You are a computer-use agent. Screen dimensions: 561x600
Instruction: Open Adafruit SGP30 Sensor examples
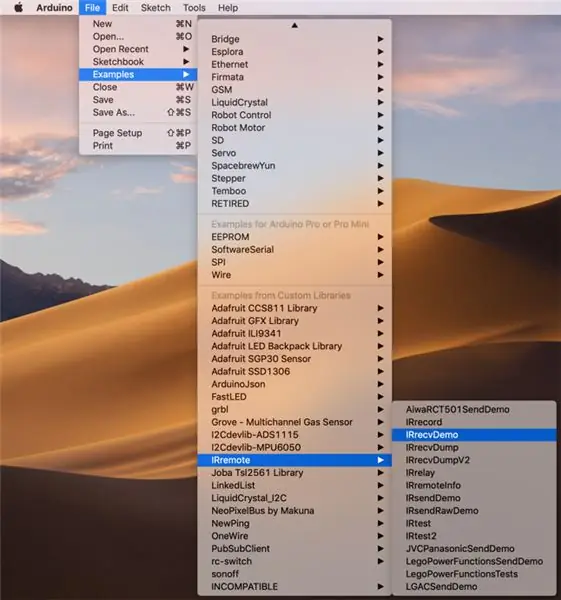click(x=294, y=359)
